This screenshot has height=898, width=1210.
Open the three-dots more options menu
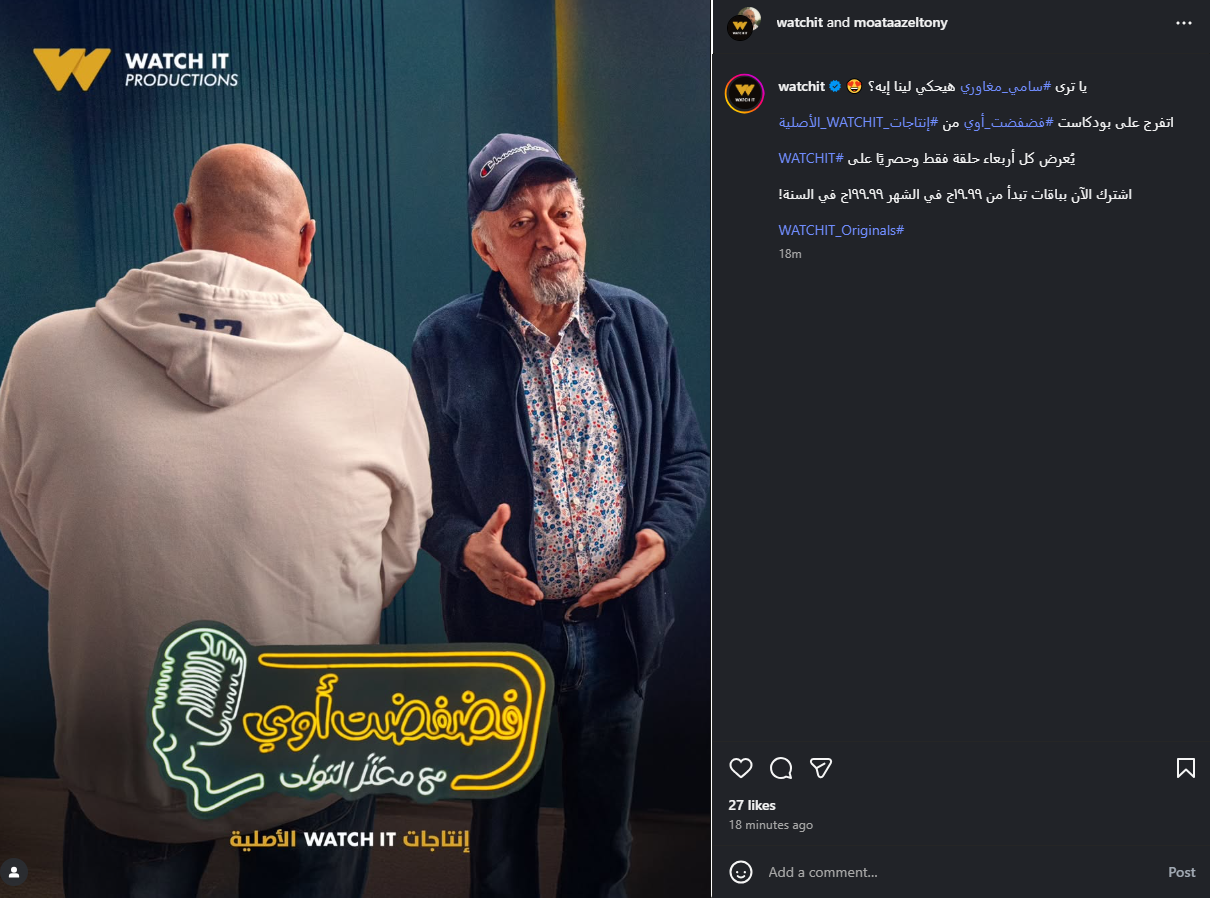tap(1184, 22)
